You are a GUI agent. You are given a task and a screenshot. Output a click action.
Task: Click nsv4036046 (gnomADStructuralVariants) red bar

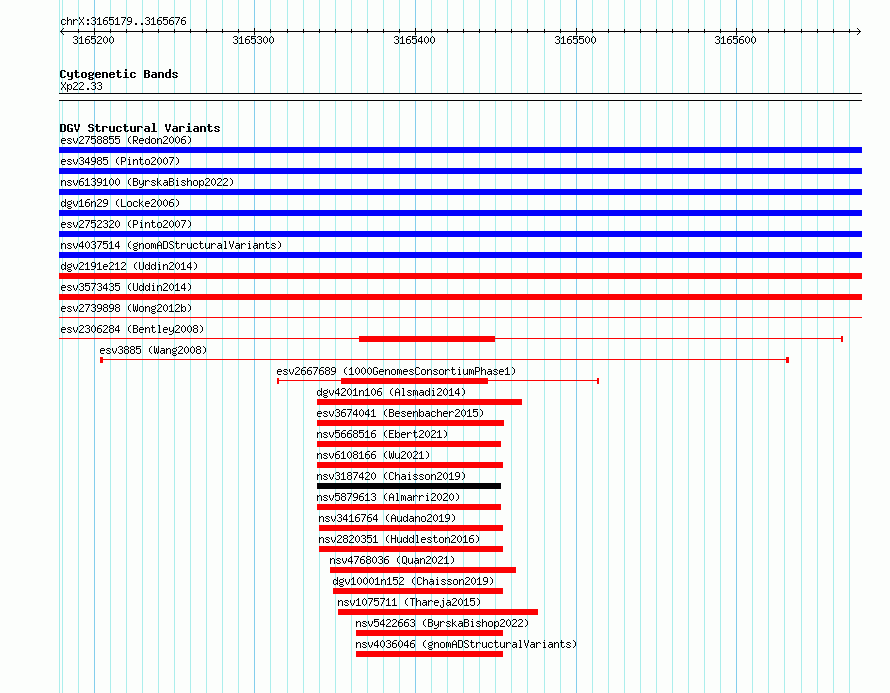(429, 654)
